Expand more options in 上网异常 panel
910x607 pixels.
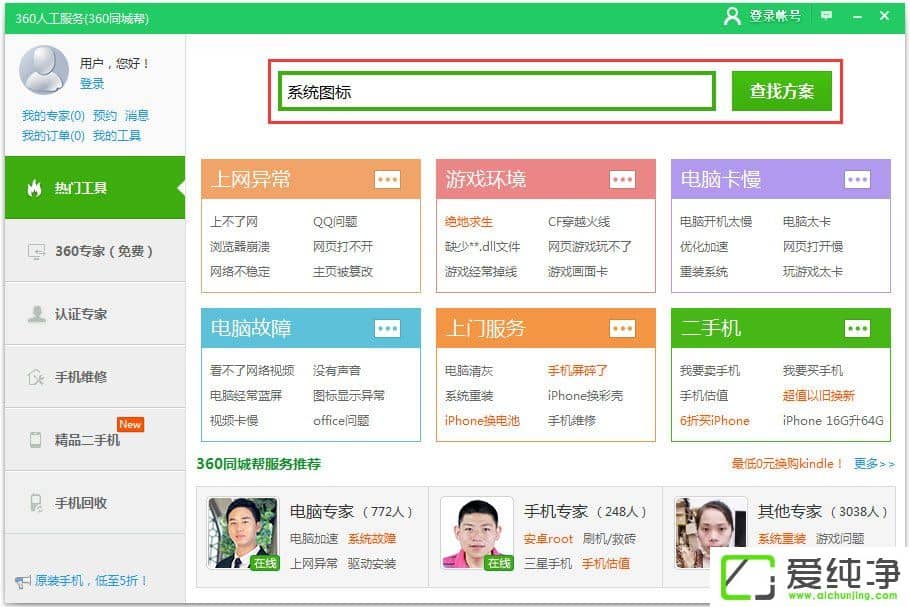tap(389, 180)
